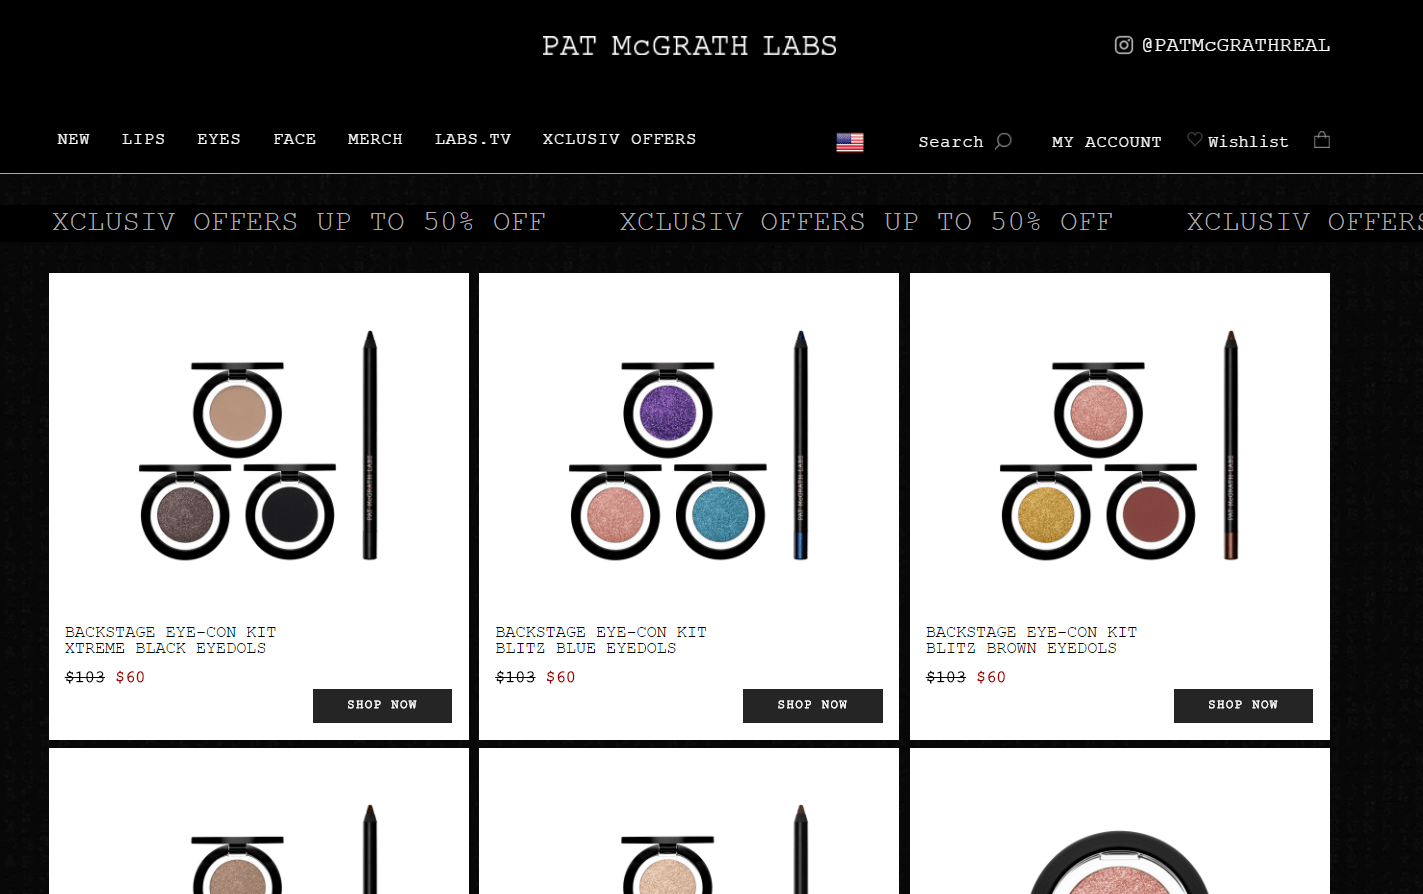Click the magnifying glass search icon
Viewport: 1423px width, 894px height.
[1003, 141]
